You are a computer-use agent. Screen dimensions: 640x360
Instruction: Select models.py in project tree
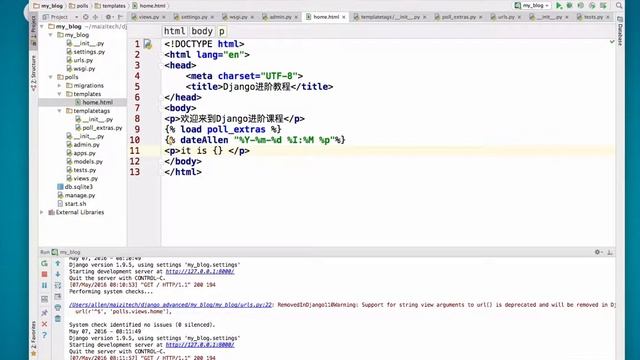tap(84, 162)
